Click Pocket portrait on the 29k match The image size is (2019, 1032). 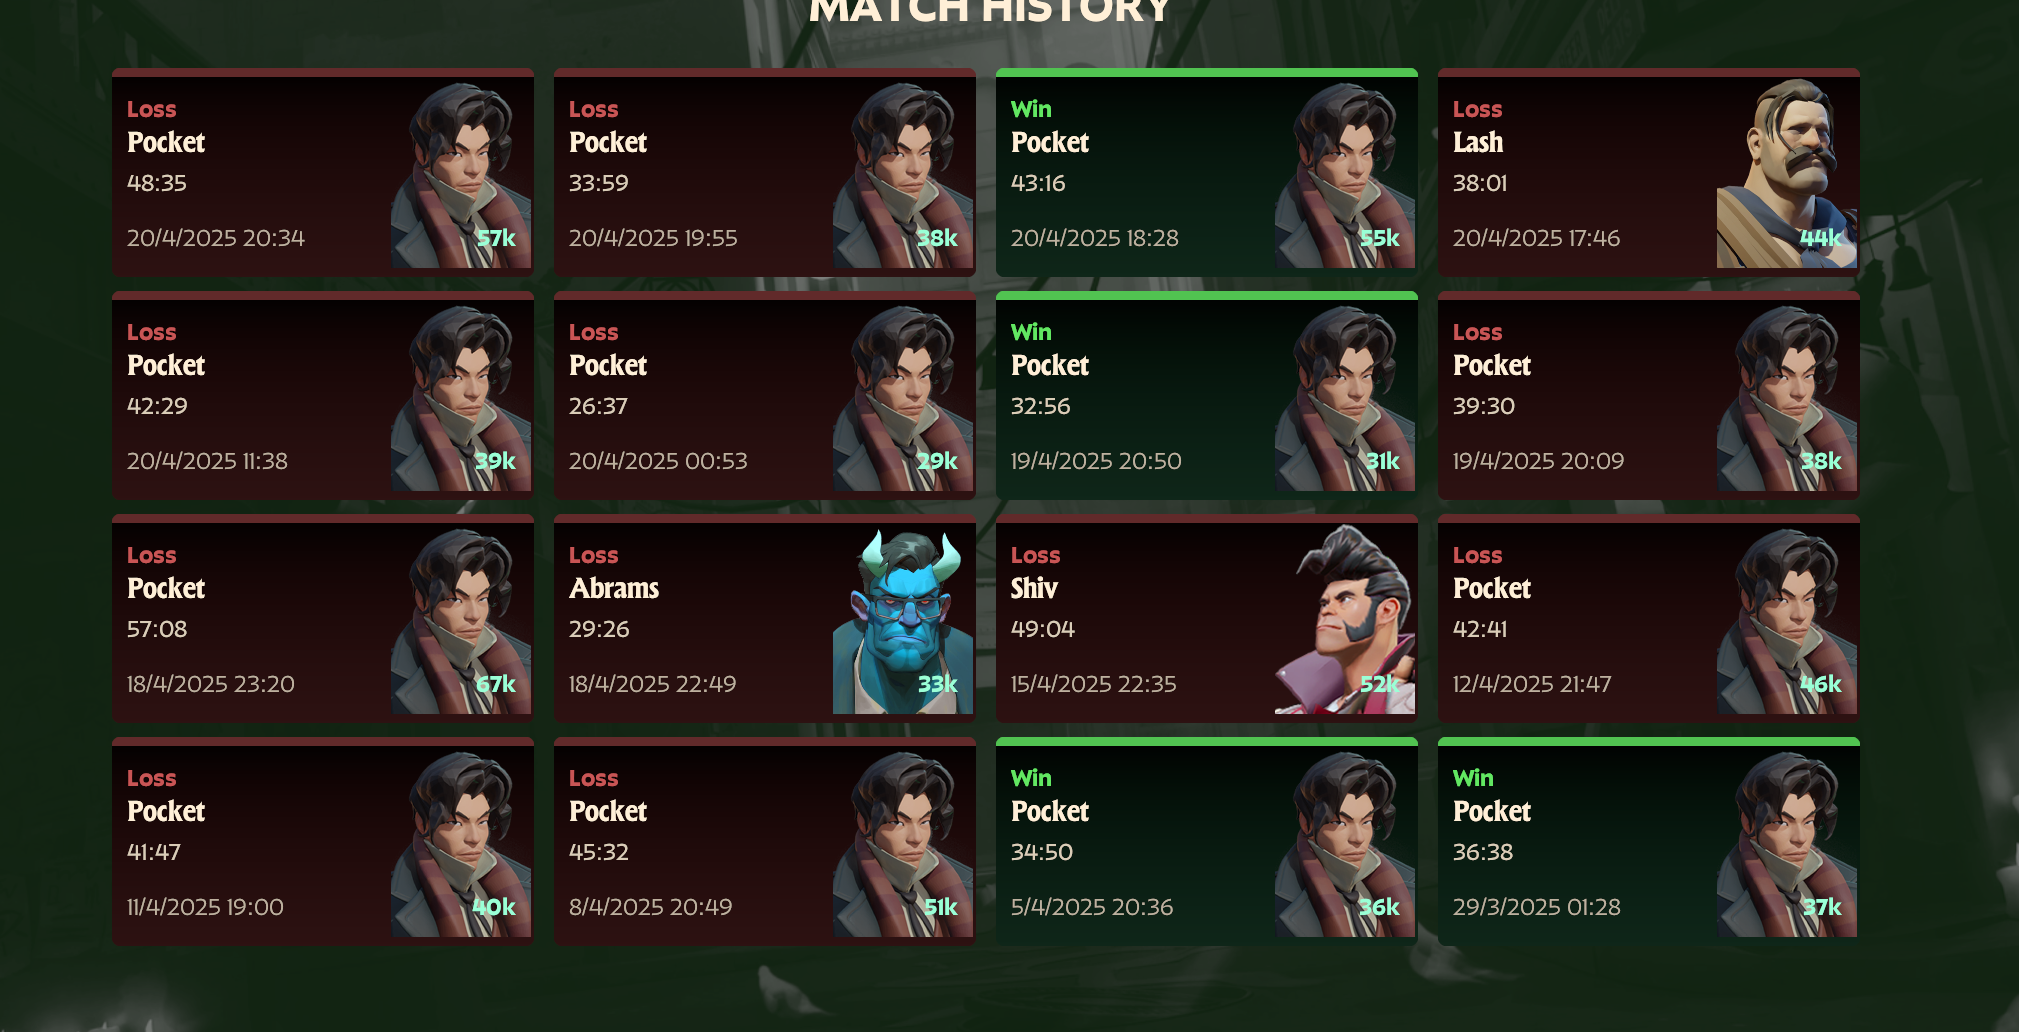tap(903, 396)
